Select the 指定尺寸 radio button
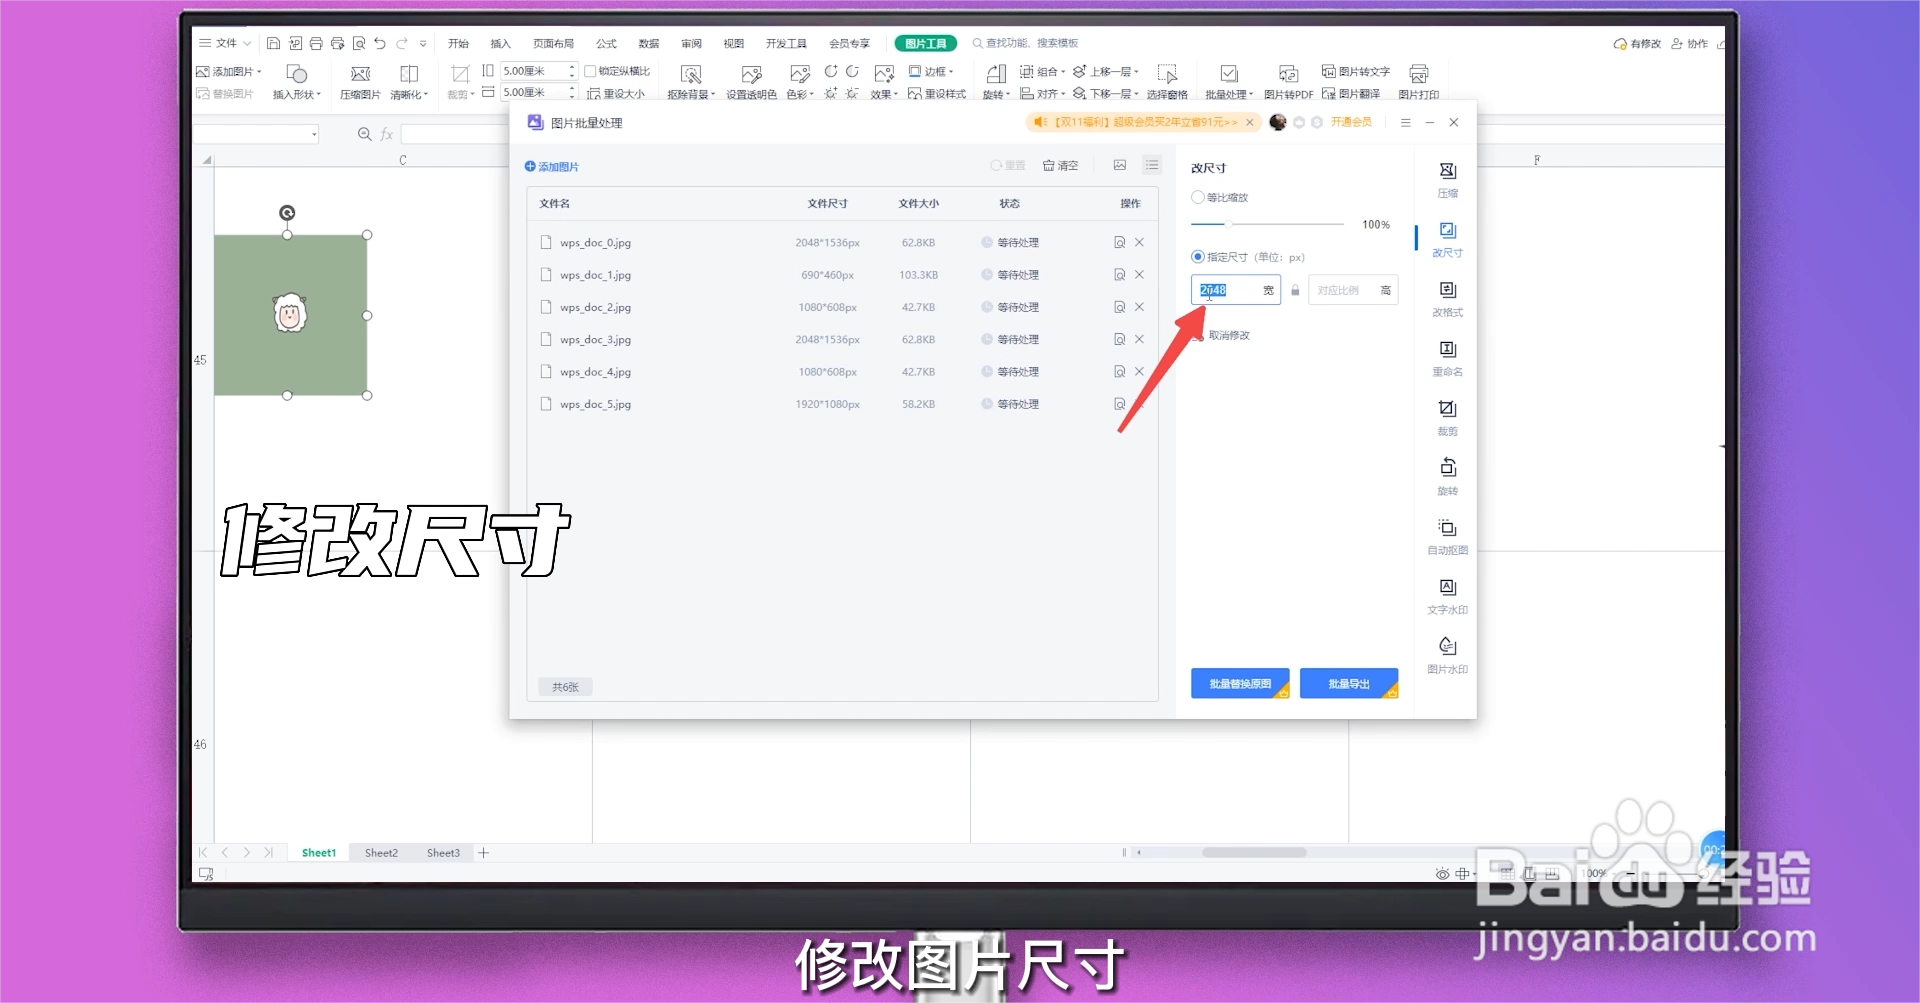This screenshot has width=1920, height=1003. (1197, 257)
